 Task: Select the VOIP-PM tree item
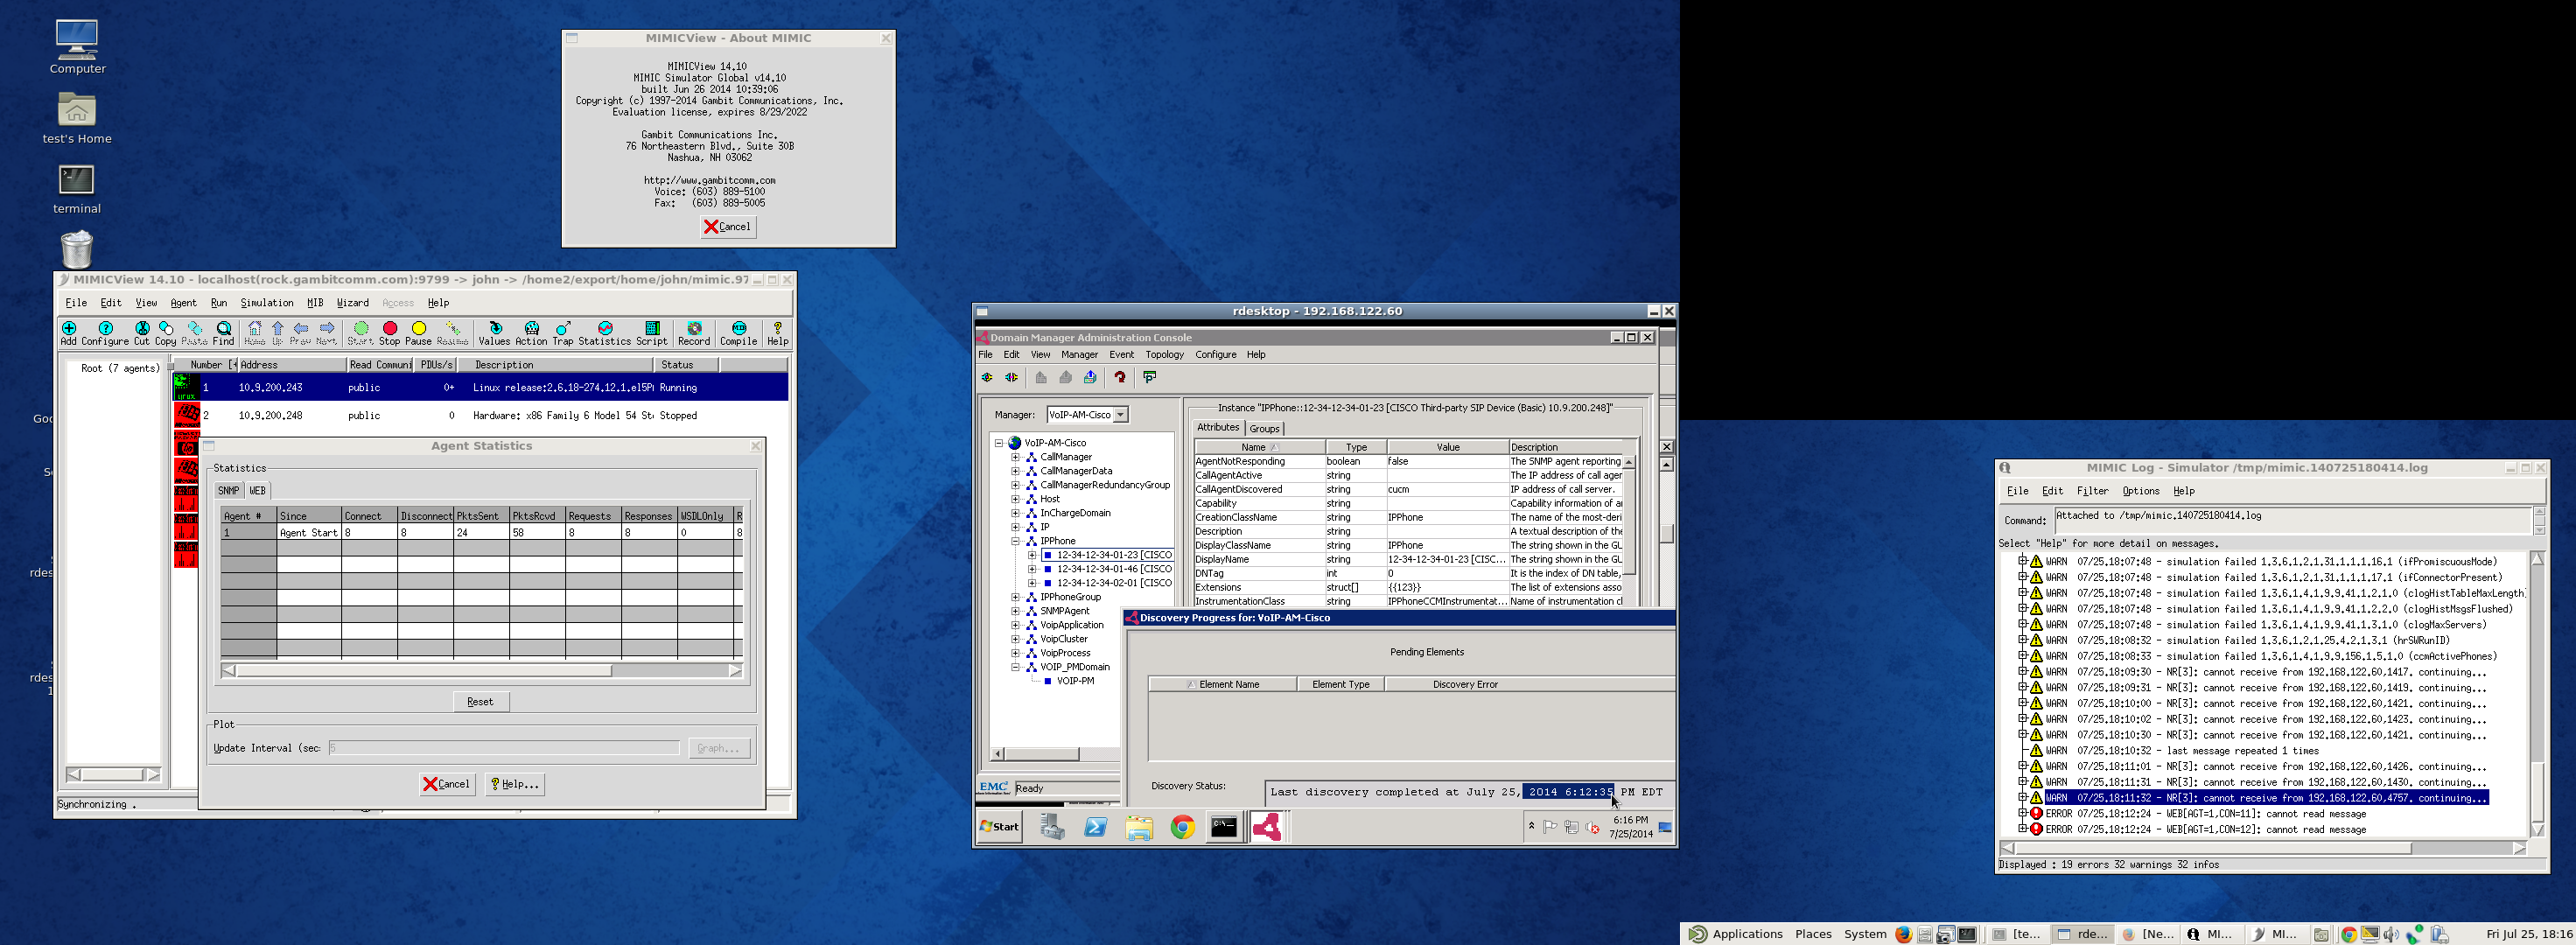[1075, 681]
